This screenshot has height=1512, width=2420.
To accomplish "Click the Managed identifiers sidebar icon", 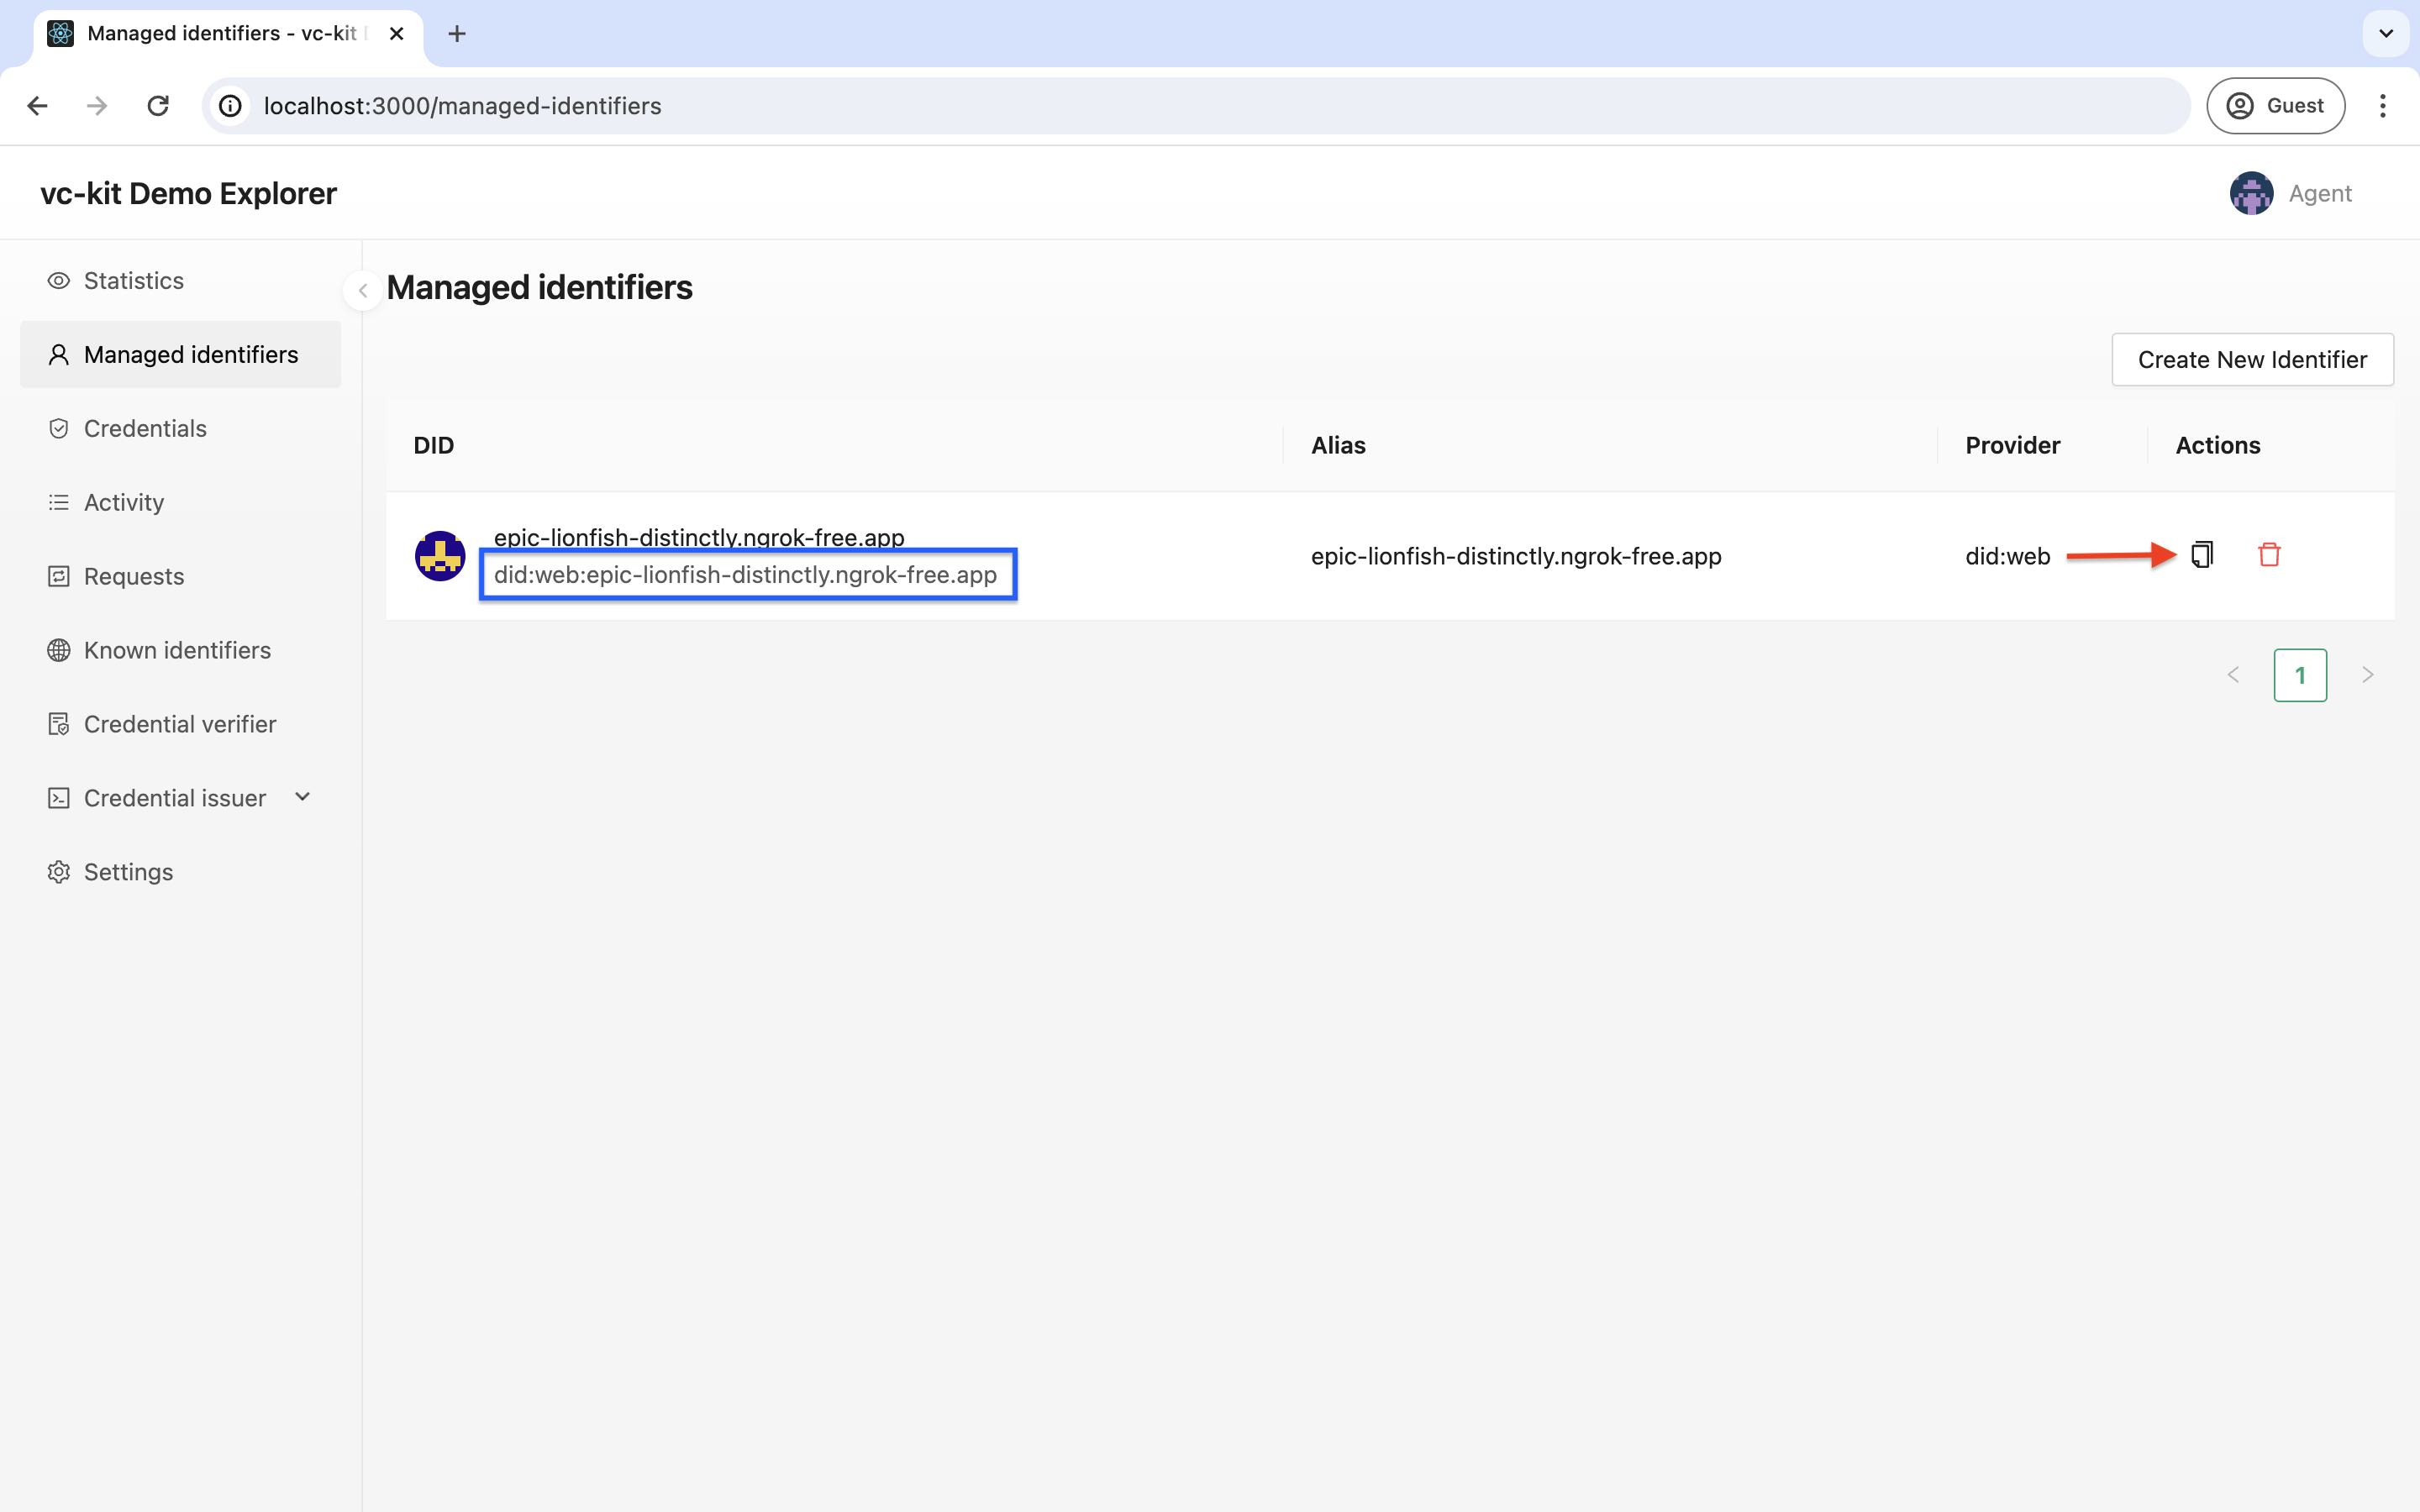I will [x=57, y=354].
